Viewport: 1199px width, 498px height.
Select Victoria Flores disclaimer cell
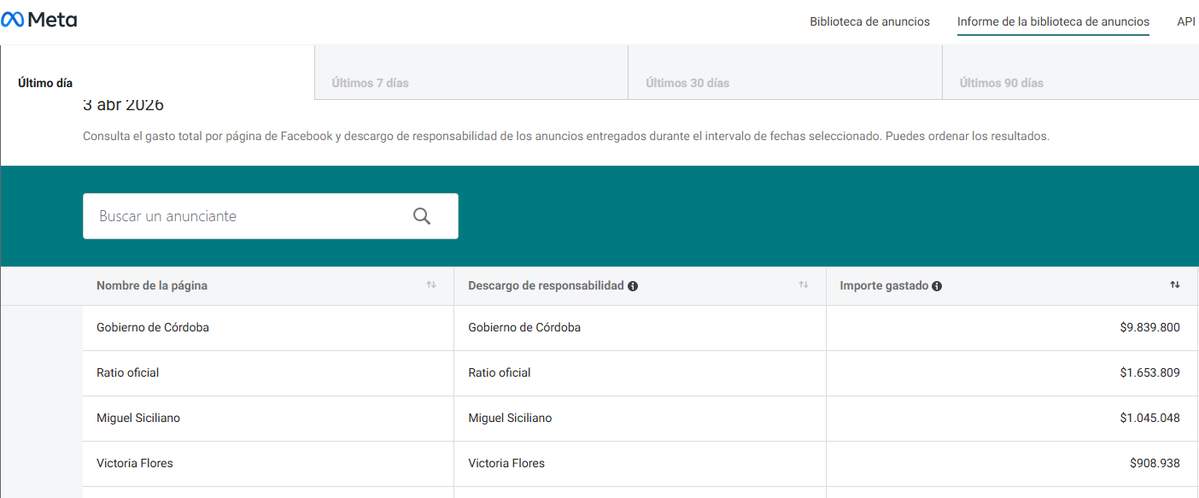(640, 463)
